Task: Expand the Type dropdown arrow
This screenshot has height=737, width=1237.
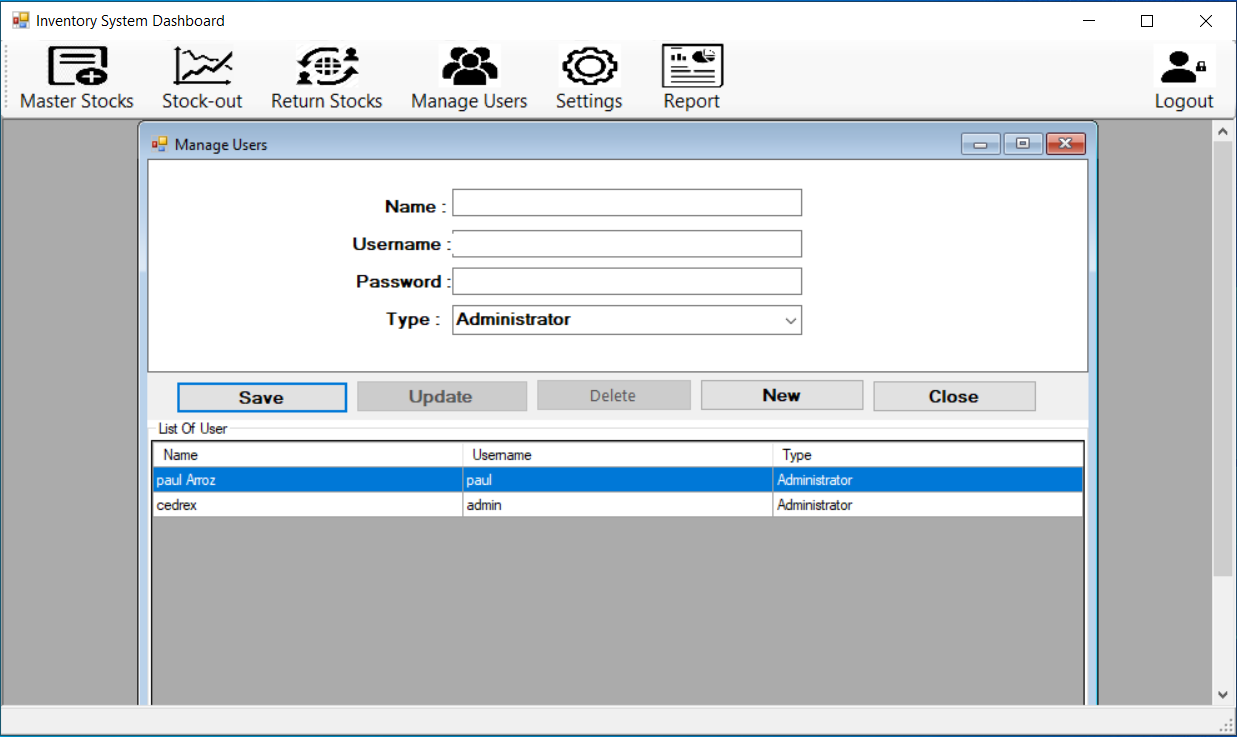Action: [x=791, y=321]
